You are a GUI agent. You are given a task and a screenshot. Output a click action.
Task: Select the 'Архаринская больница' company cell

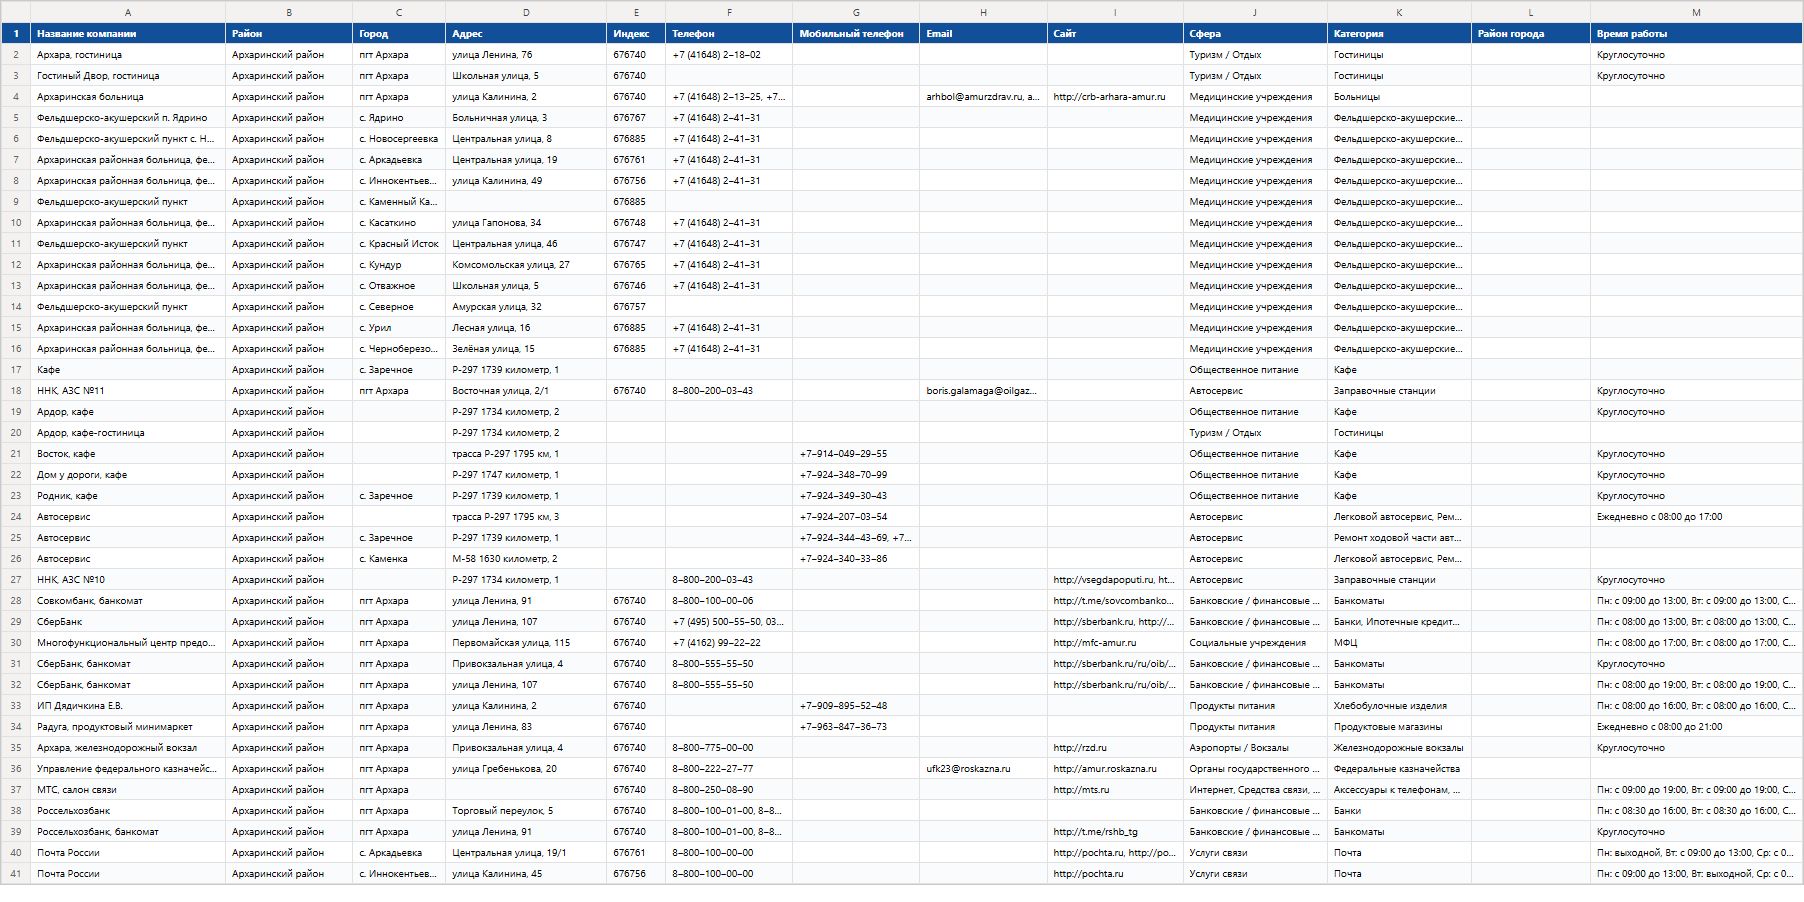click(x=128, y=97)
